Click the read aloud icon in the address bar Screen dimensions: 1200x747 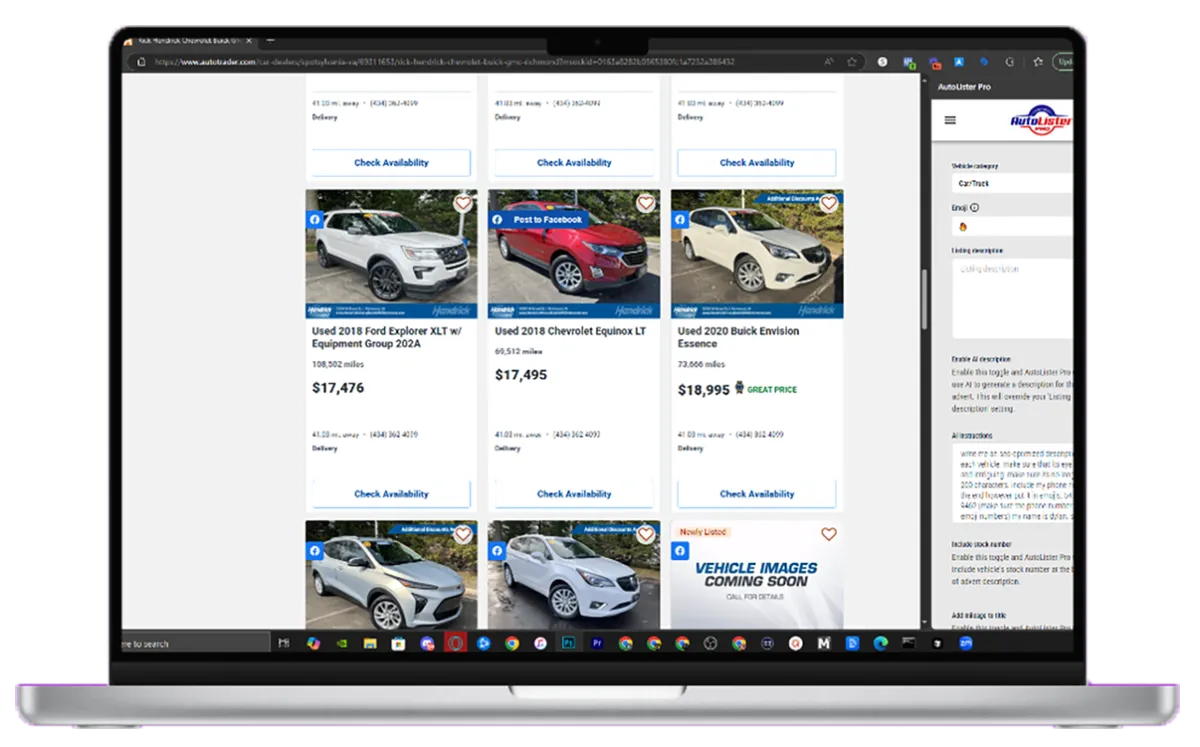[x=829, y=62]
